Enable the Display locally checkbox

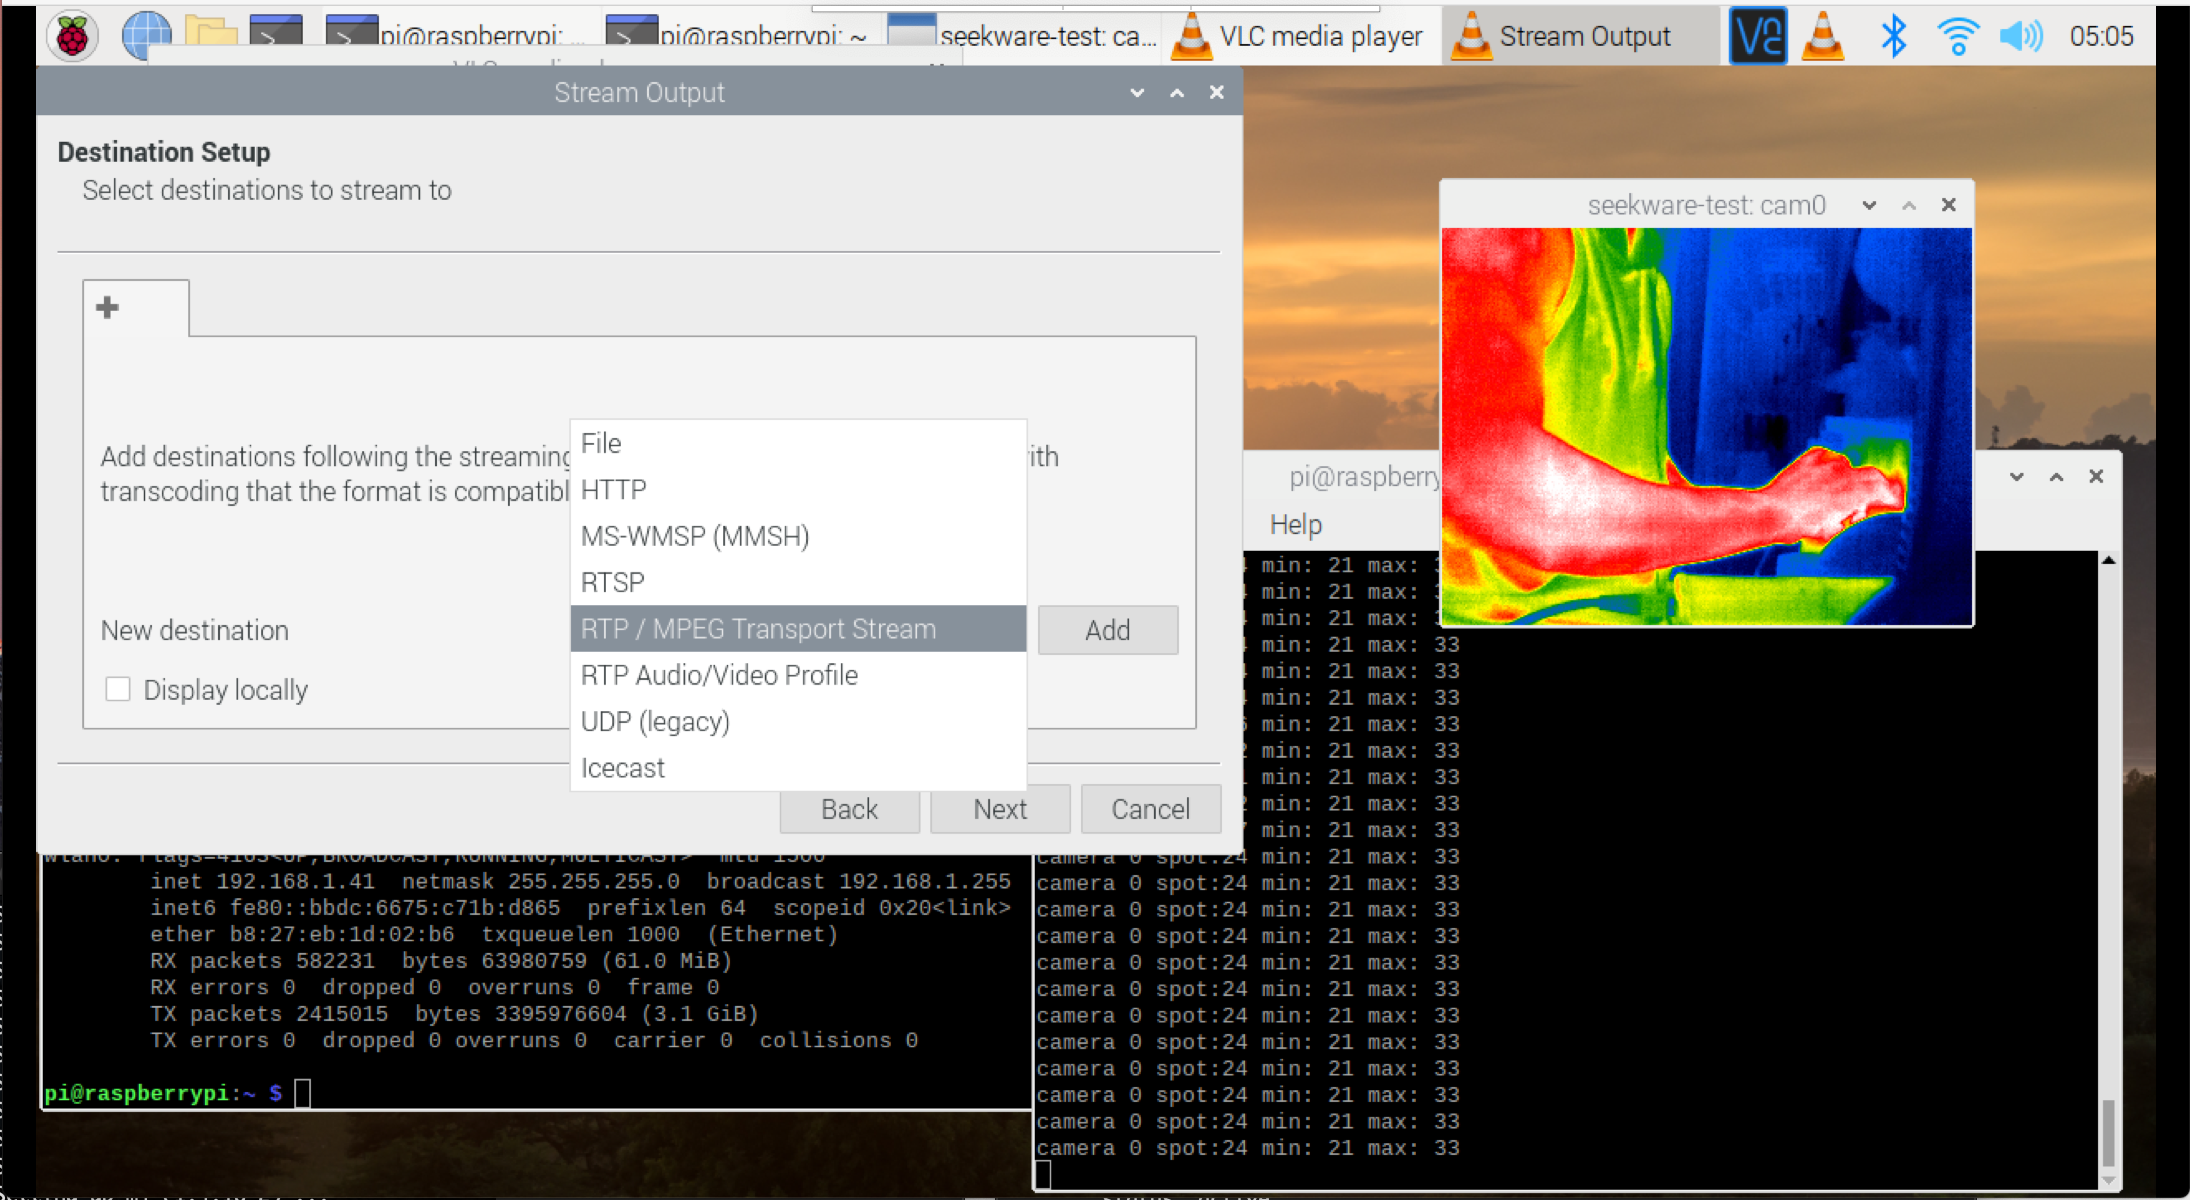(118, 689)
